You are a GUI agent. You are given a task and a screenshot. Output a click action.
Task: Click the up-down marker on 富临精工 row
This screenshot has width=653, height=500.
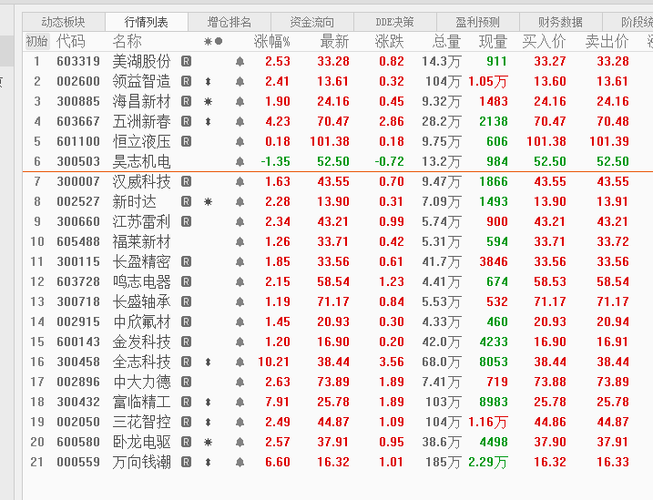point(208,402)
